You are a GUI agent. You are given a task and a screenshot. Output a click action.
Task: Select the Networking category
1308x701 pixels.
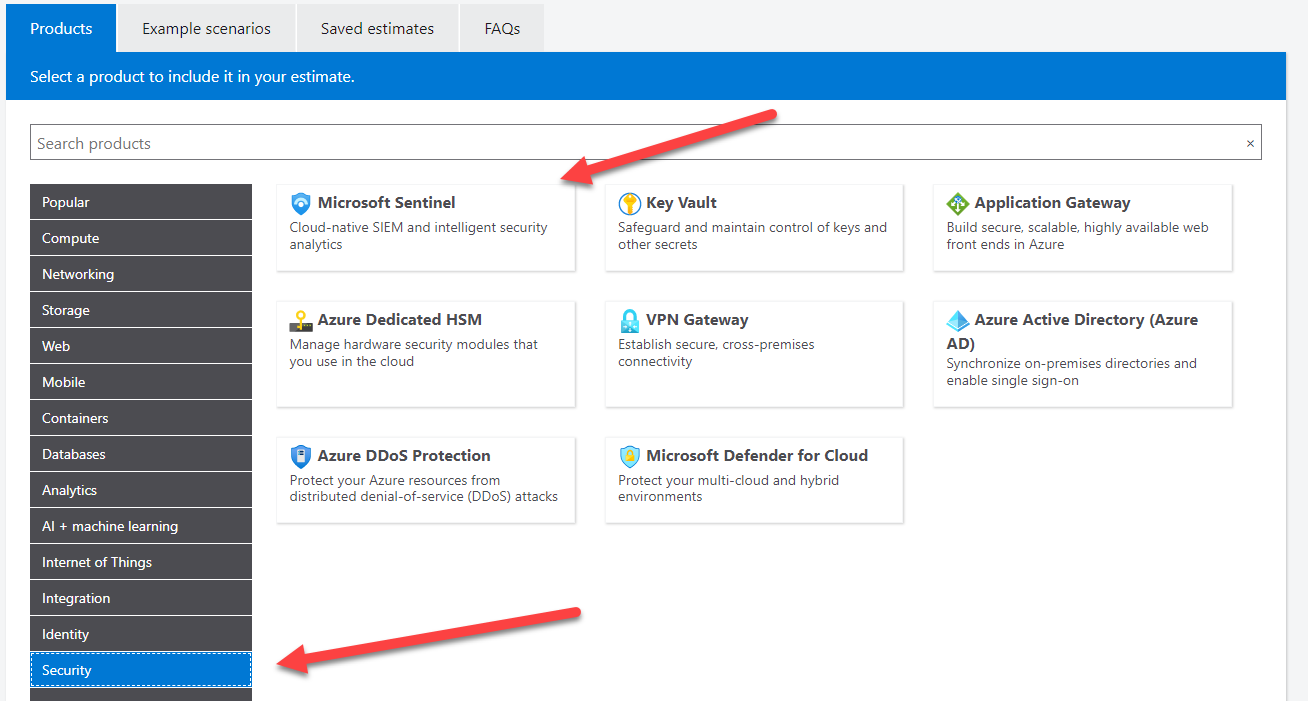pyautogui.click(x=140, y=273)
